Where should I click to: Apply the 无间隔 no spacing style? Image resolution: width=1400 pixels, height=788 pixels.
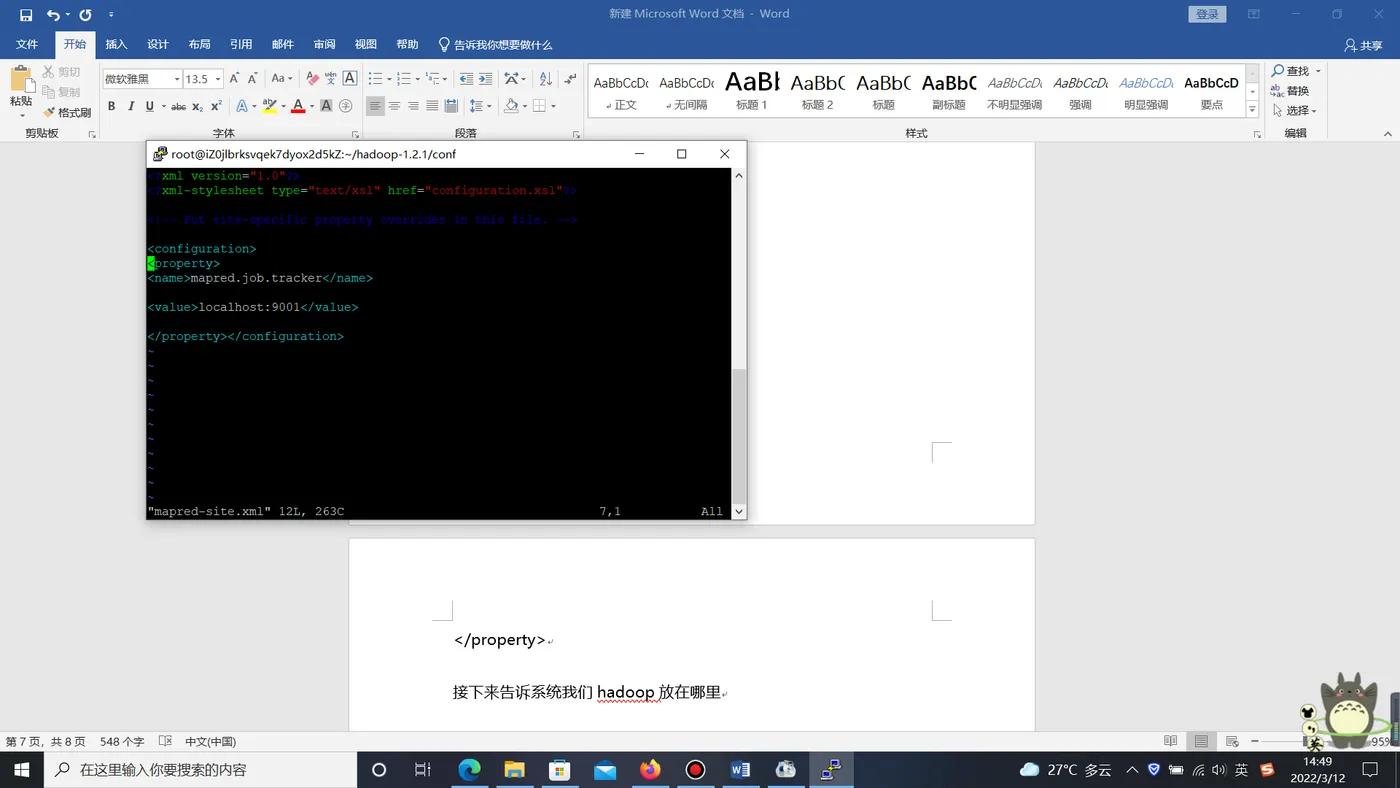click(686, 90)
